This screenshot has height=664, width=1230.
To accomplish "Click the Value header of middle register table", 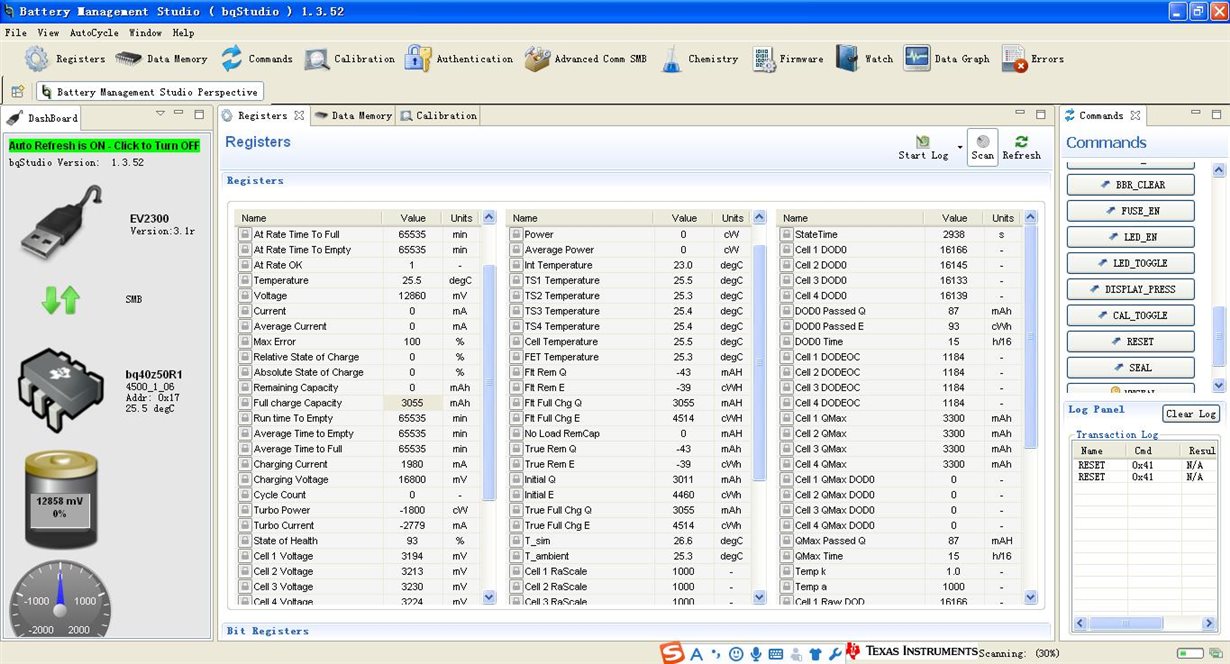I will (685, 218).
